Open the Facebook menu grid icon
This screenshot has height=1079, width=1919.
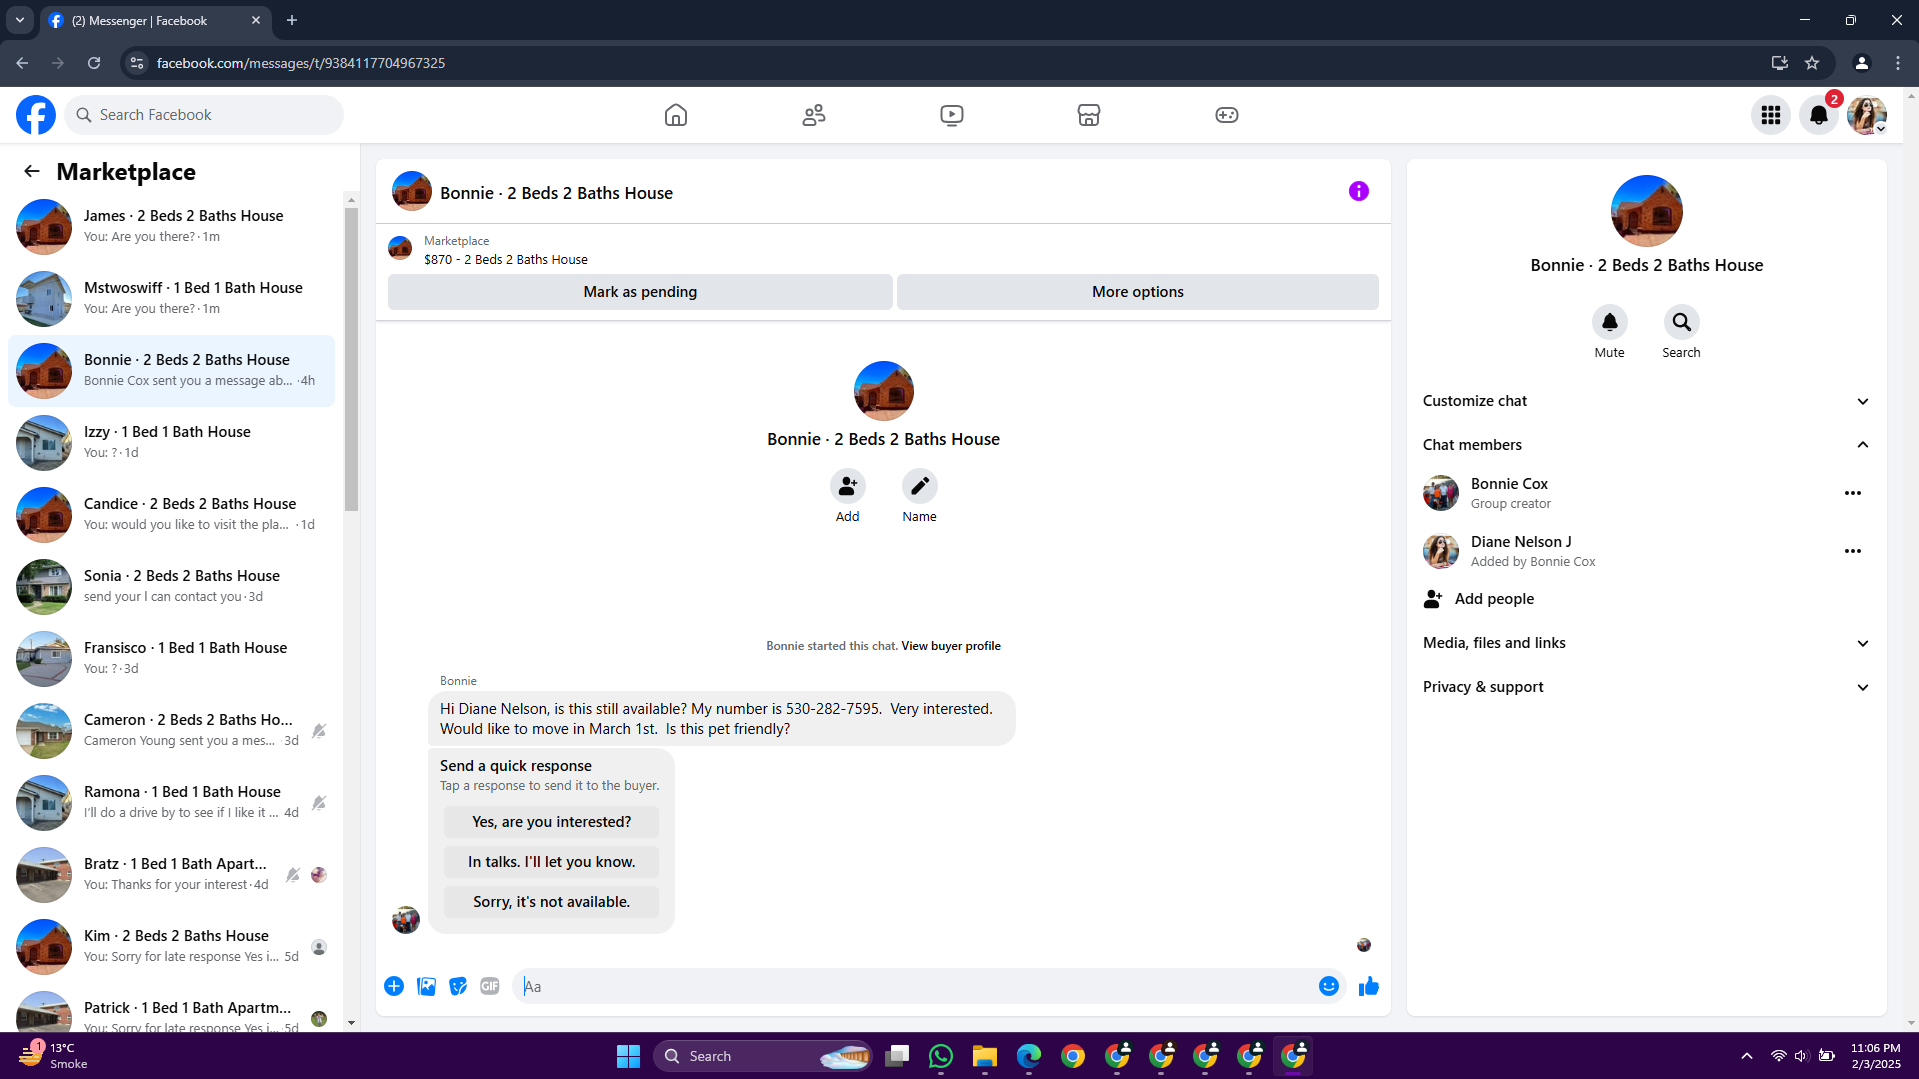(x=1771, y=115)
